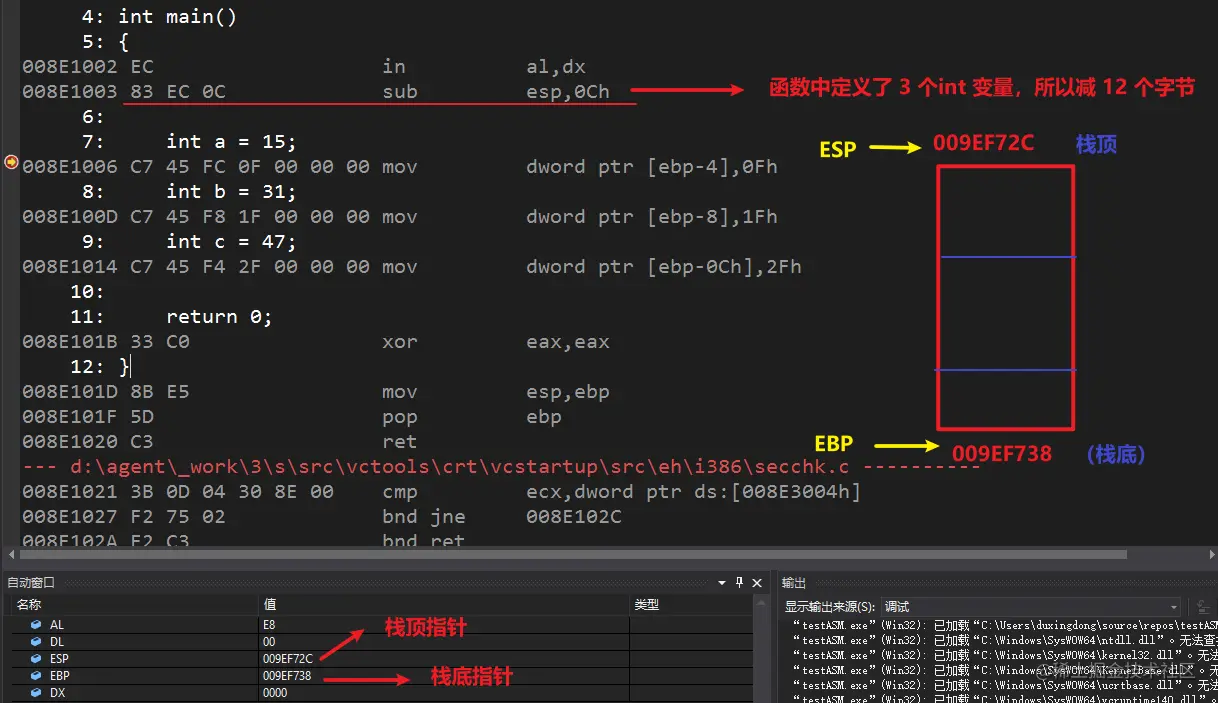The height and width of the screenshot is (703, 1218).
Task: Select the AL row name
Action: point(57,625)
